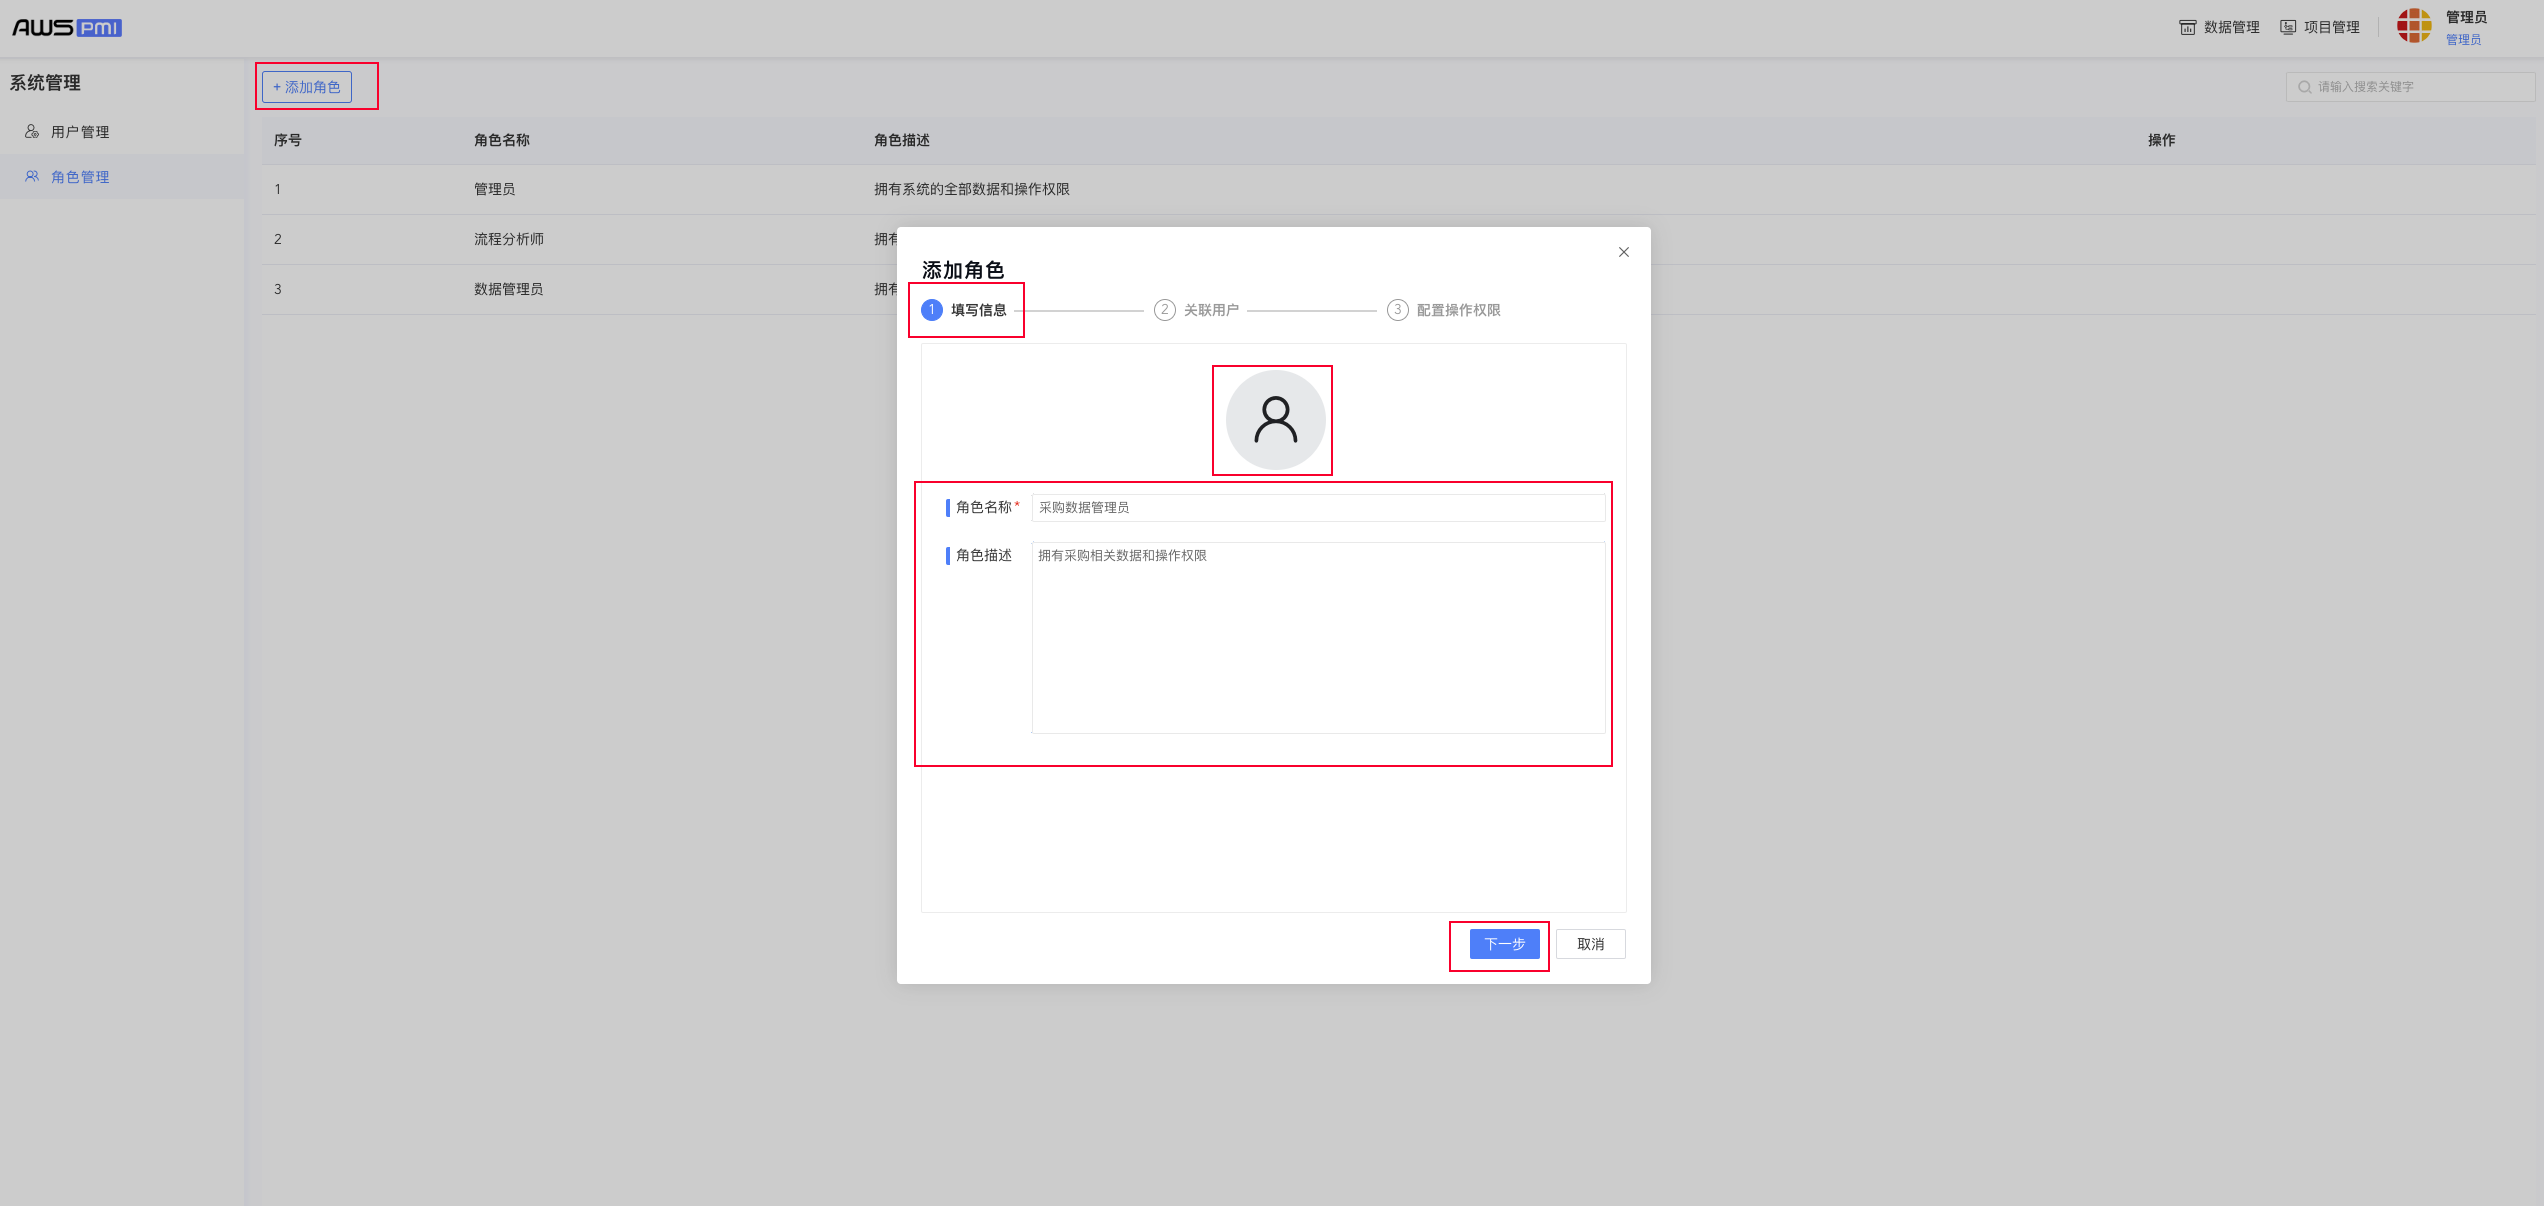Click the 项目管理 monitor icon
Viewport: 2544px width, 1206px height.
(x=2288, y=27)
